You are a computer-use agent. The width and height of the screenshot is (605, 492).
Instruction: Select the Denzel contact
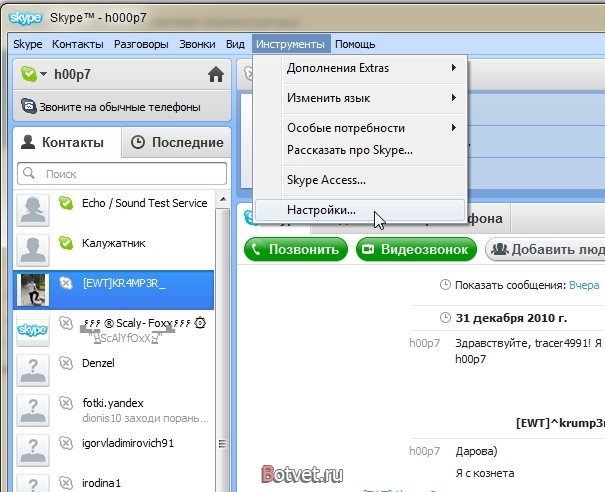point(114,370)
